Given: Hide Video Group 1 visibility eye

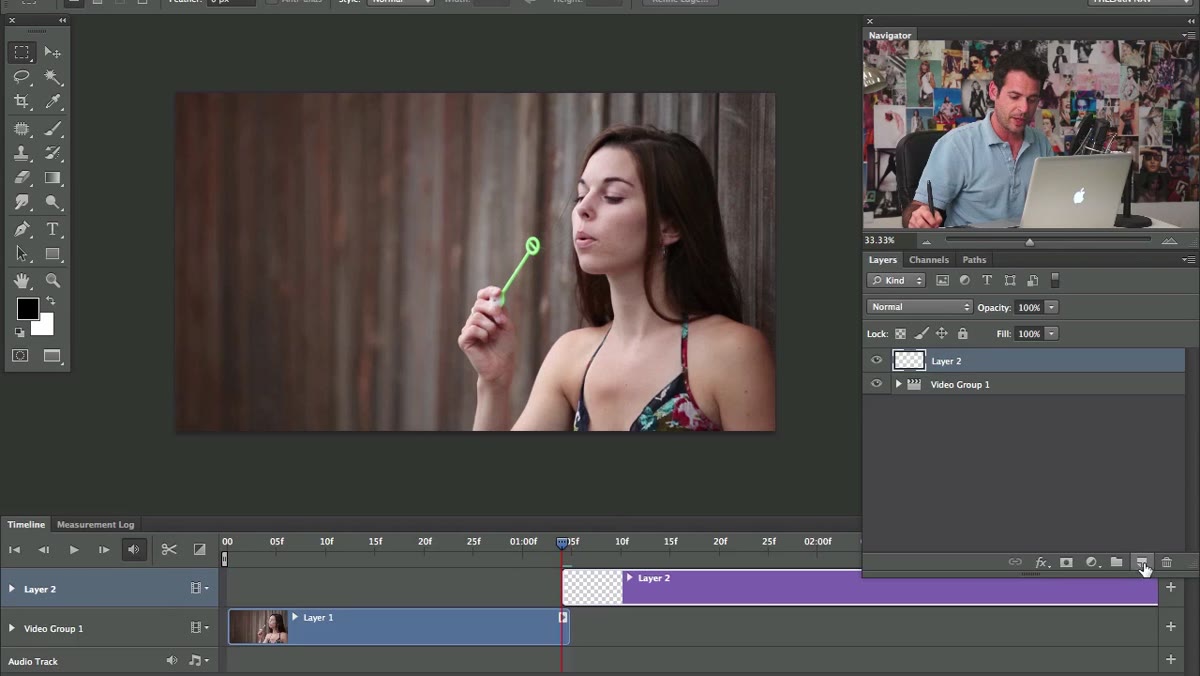Looking at the screenshot, I should [x=877, y=384].
